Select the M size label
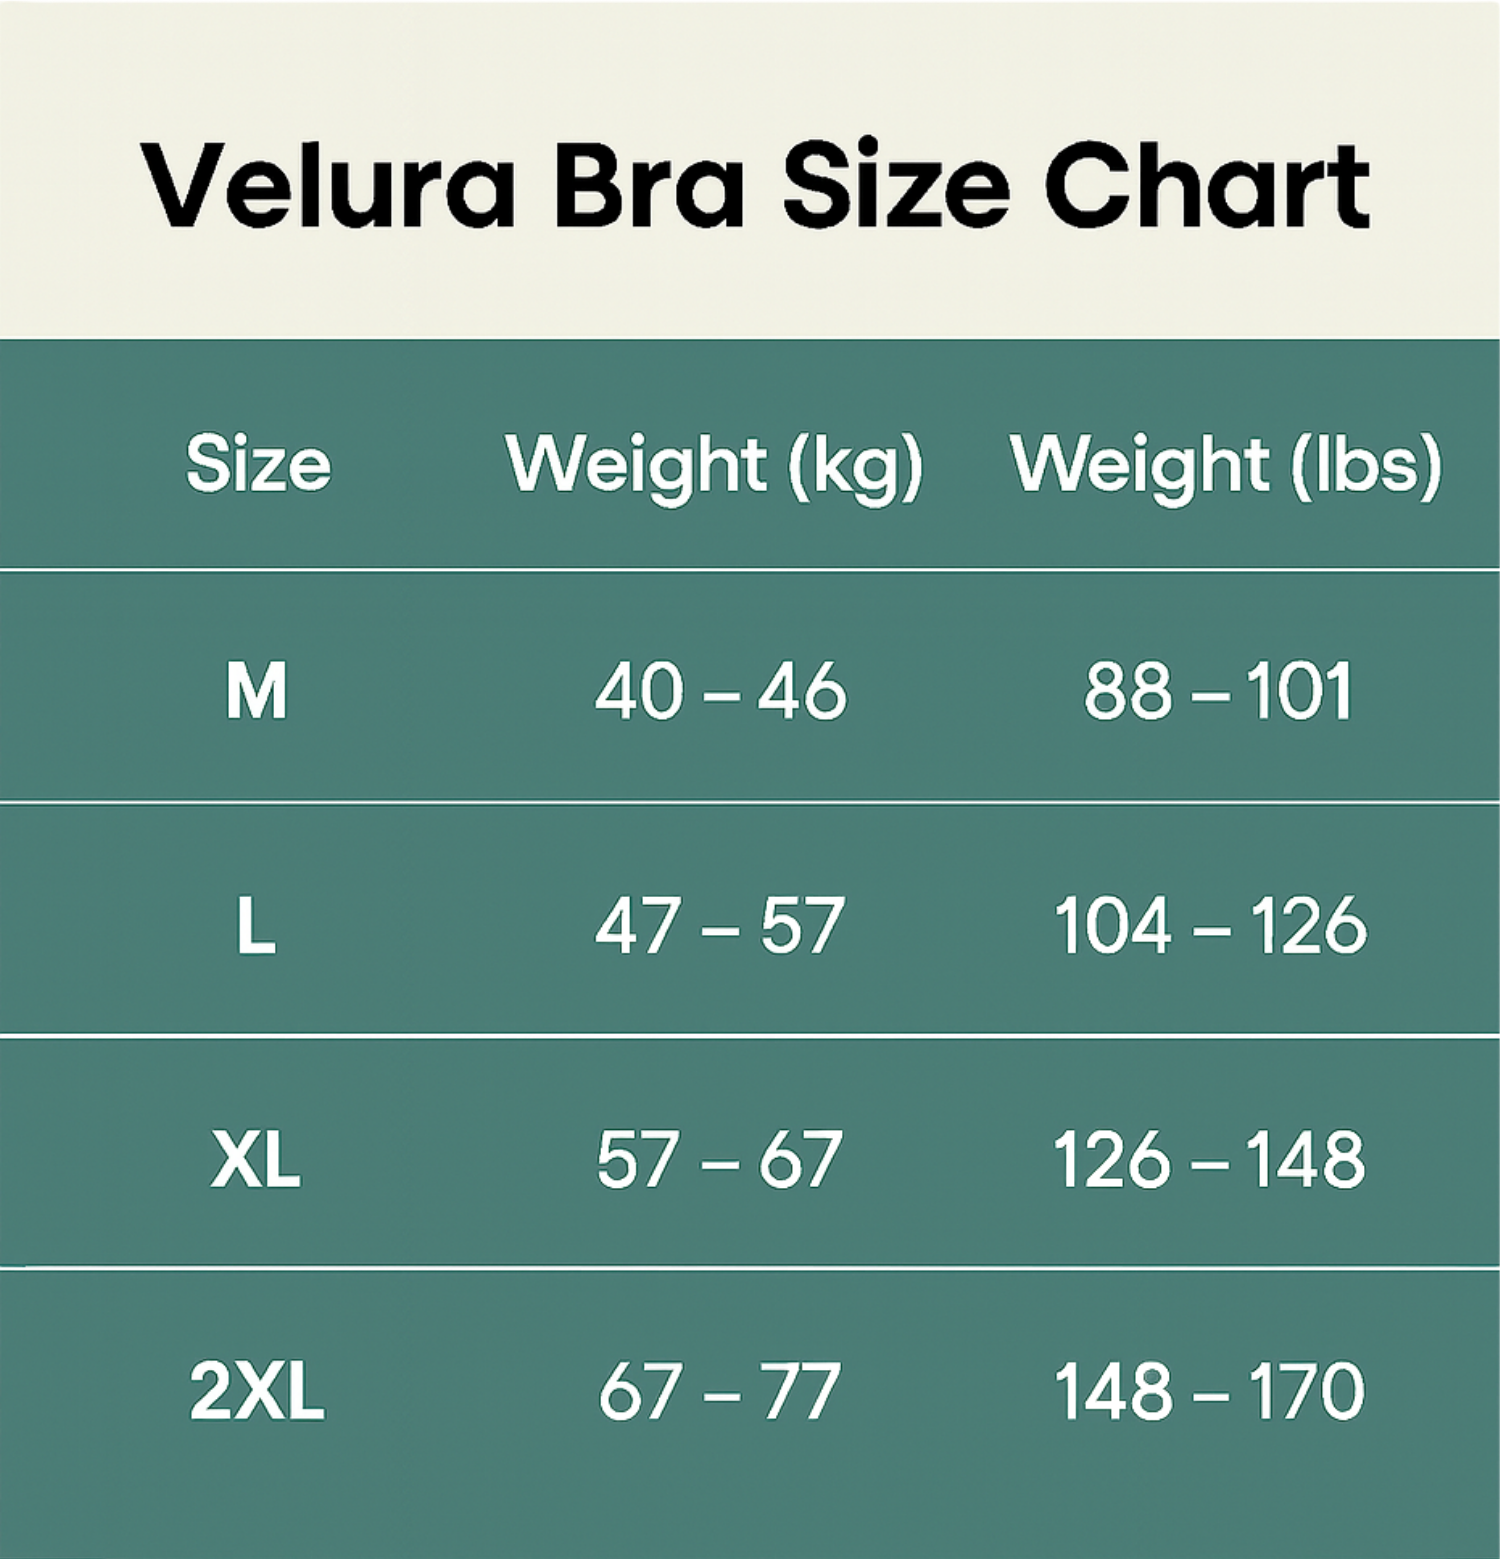Image resolution: width=1500 pixels, height=1559 pixels. (256, 691)
